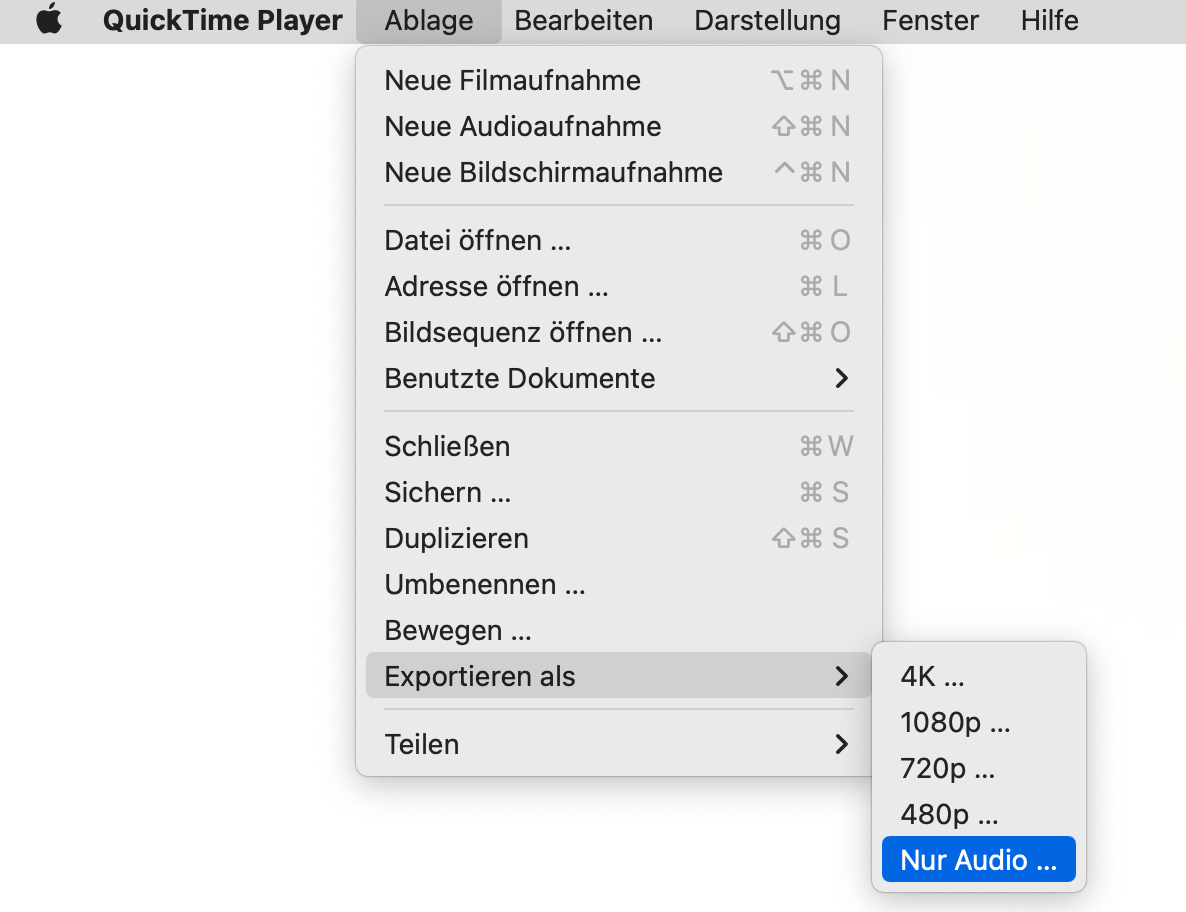Export the video in 720p
The image size is (1186, 912).
coord(946,768)
